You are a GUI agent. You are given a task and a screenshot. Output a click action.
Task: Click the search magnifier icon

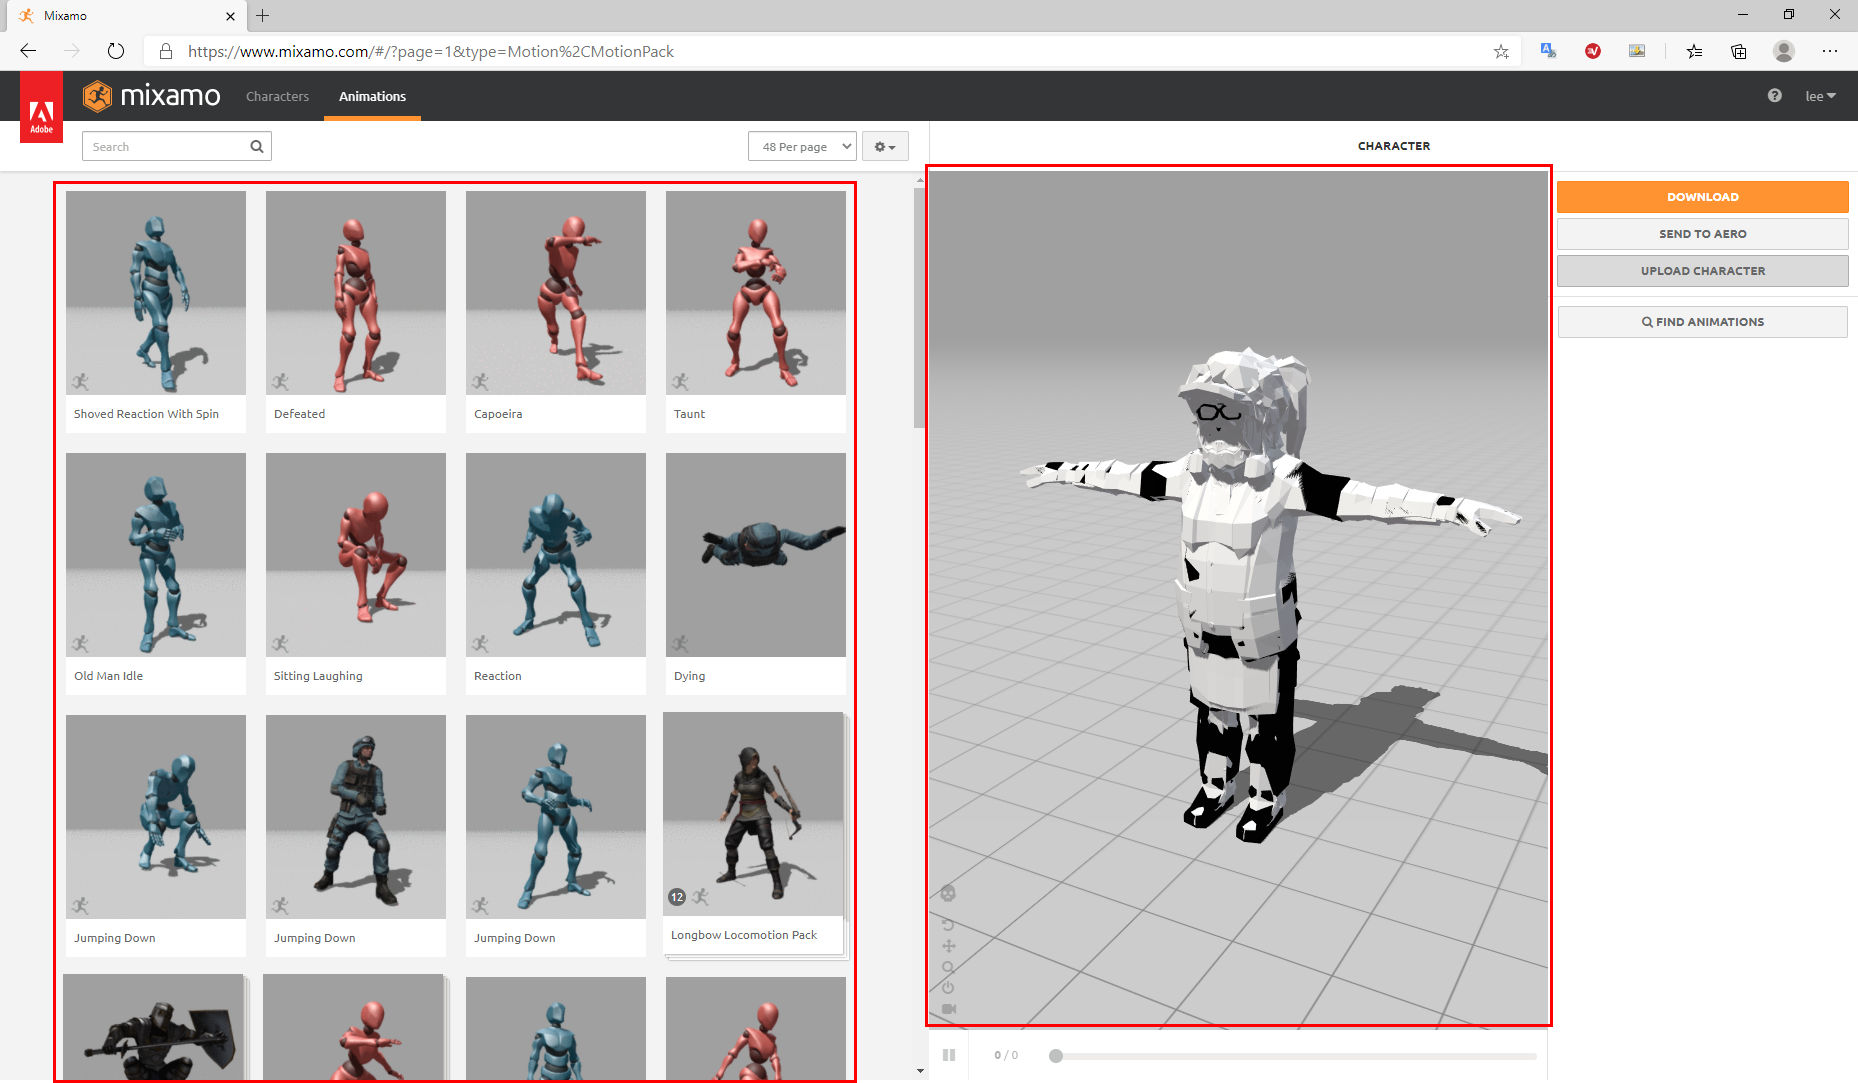257,147
